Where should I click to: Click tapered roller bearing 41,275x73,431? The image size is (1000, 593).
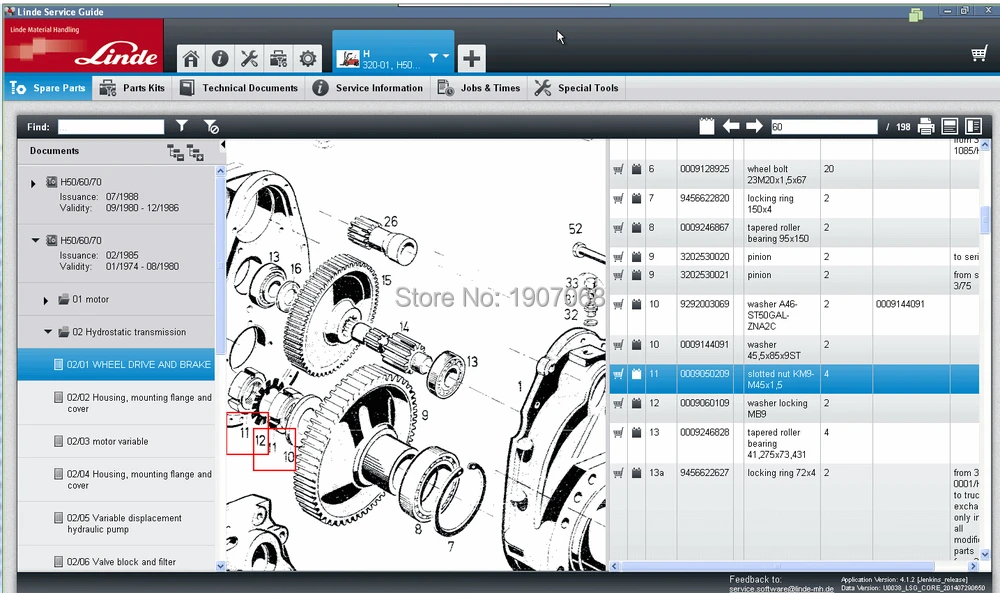(x=776, y=443)
